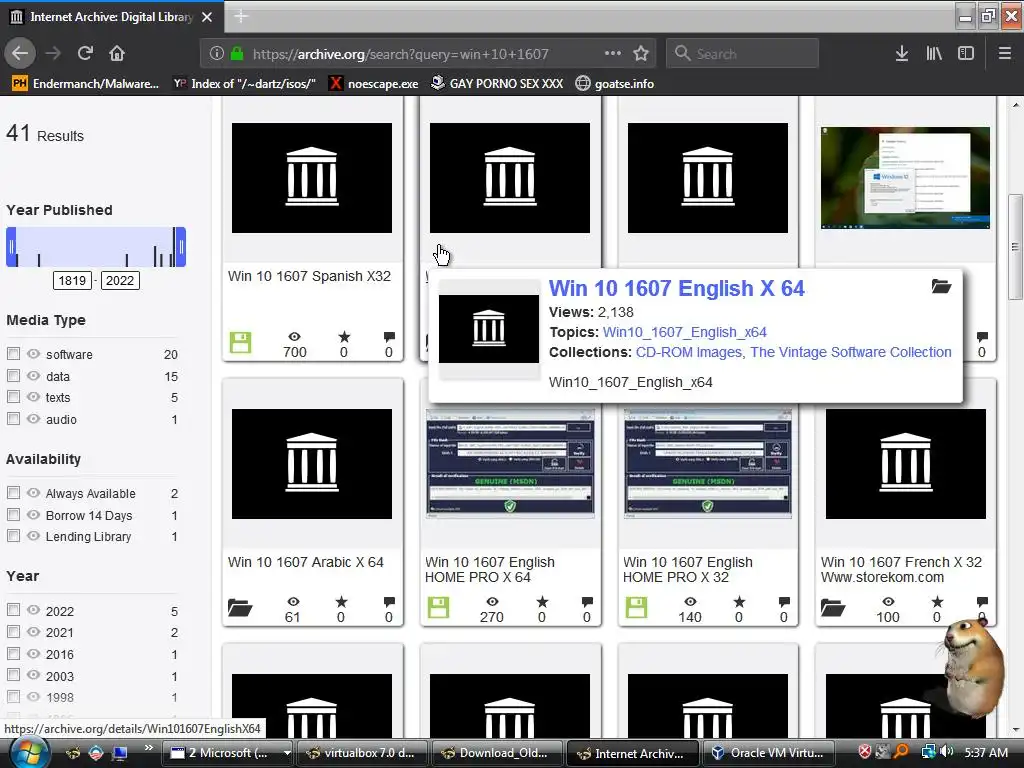Click the folder icon under French X 32
Viewport: 1024px width, 768px height.
[x=833, y=608]
